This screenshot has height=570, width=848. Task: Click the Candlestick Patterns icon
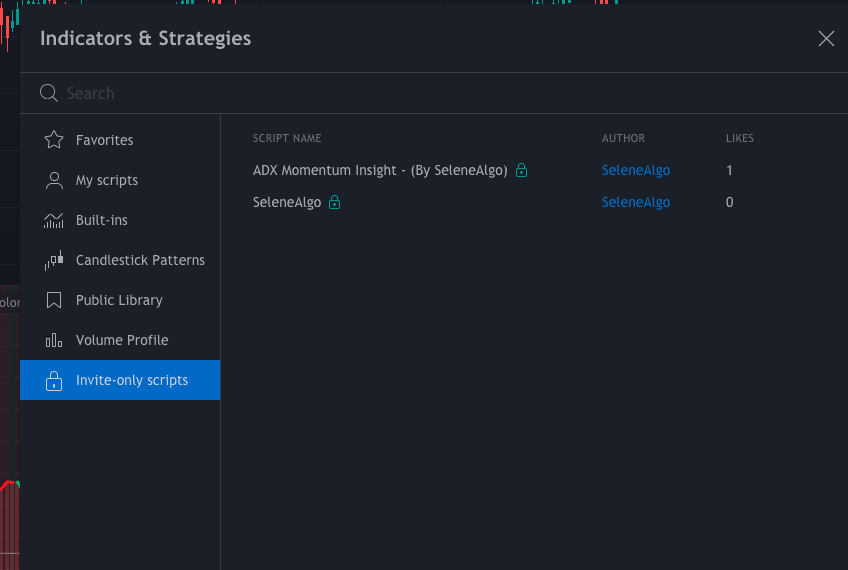tap(54, 260)
